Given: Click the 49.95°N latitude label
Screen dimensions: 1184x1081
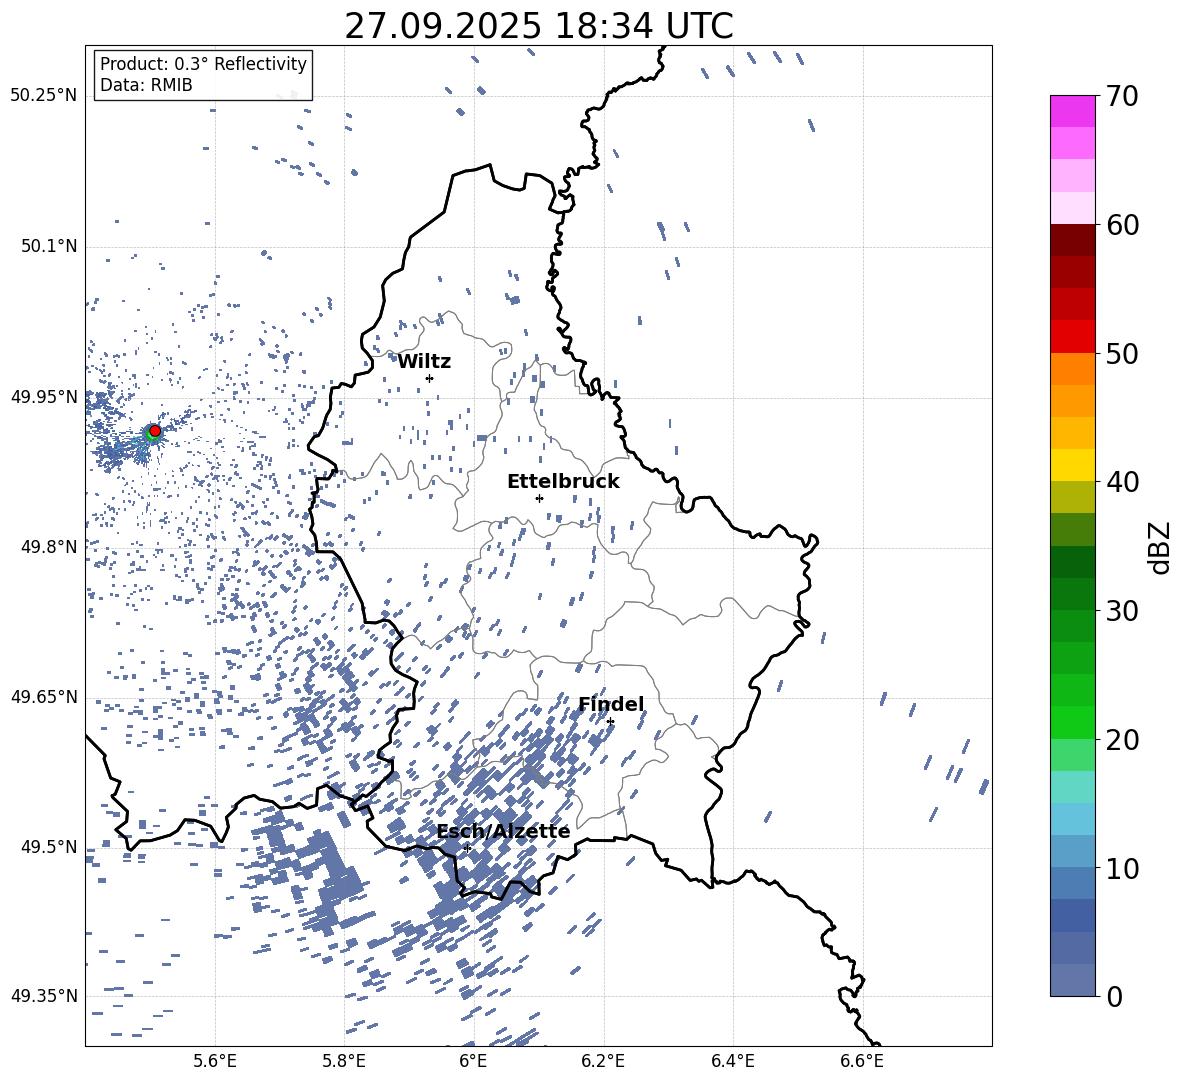Looking at the screenshot, I should tap(44, 397).
